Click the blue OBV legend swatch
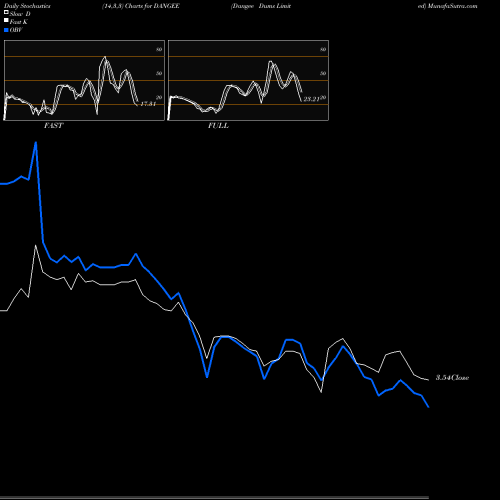Image resolution: width=500 pixels, height=500 pixels. [x=6, y=30]
